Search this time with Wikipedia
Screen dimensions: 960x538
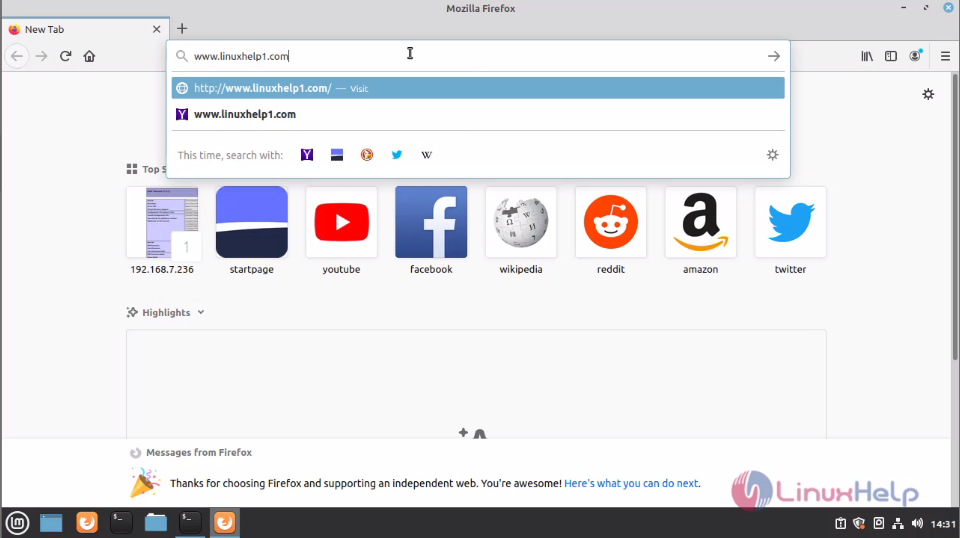427,155
